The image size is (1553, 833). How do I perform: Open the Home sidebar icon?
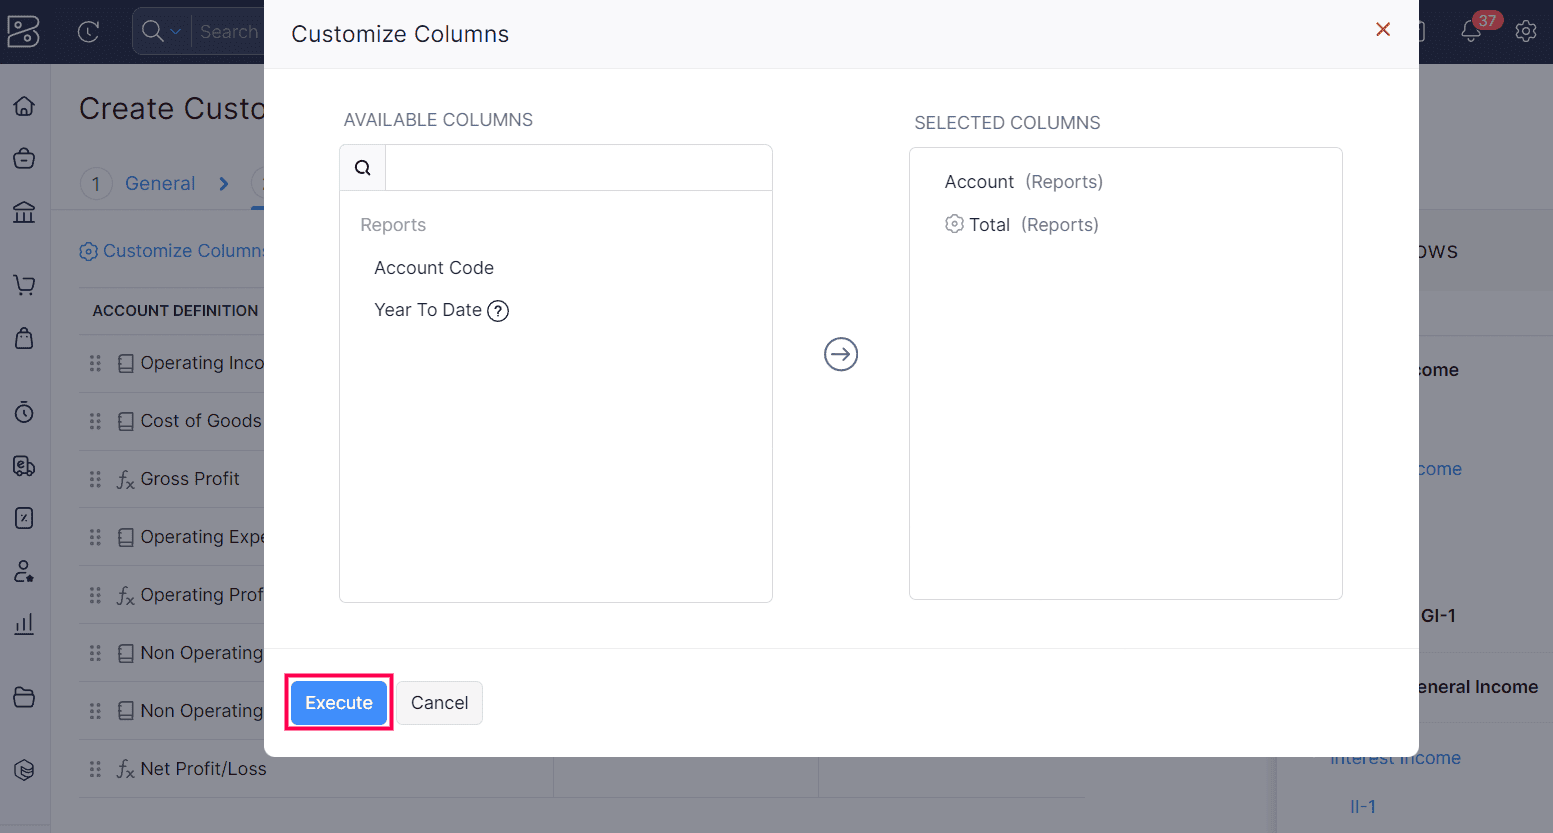[x=24, y=106]
